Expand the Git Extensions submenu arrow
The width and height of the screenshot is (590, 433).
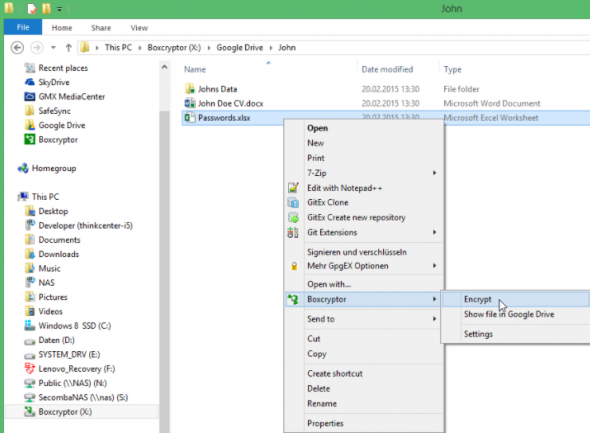coord(435,232)
